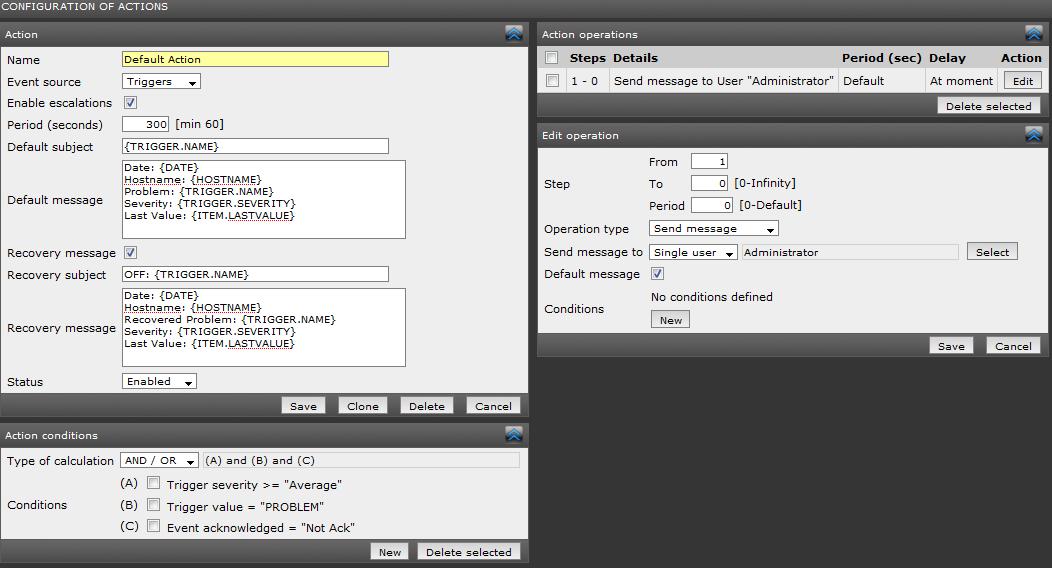
Task: Collapse the Edit operation panel icon
Action: click(1034, 135)
